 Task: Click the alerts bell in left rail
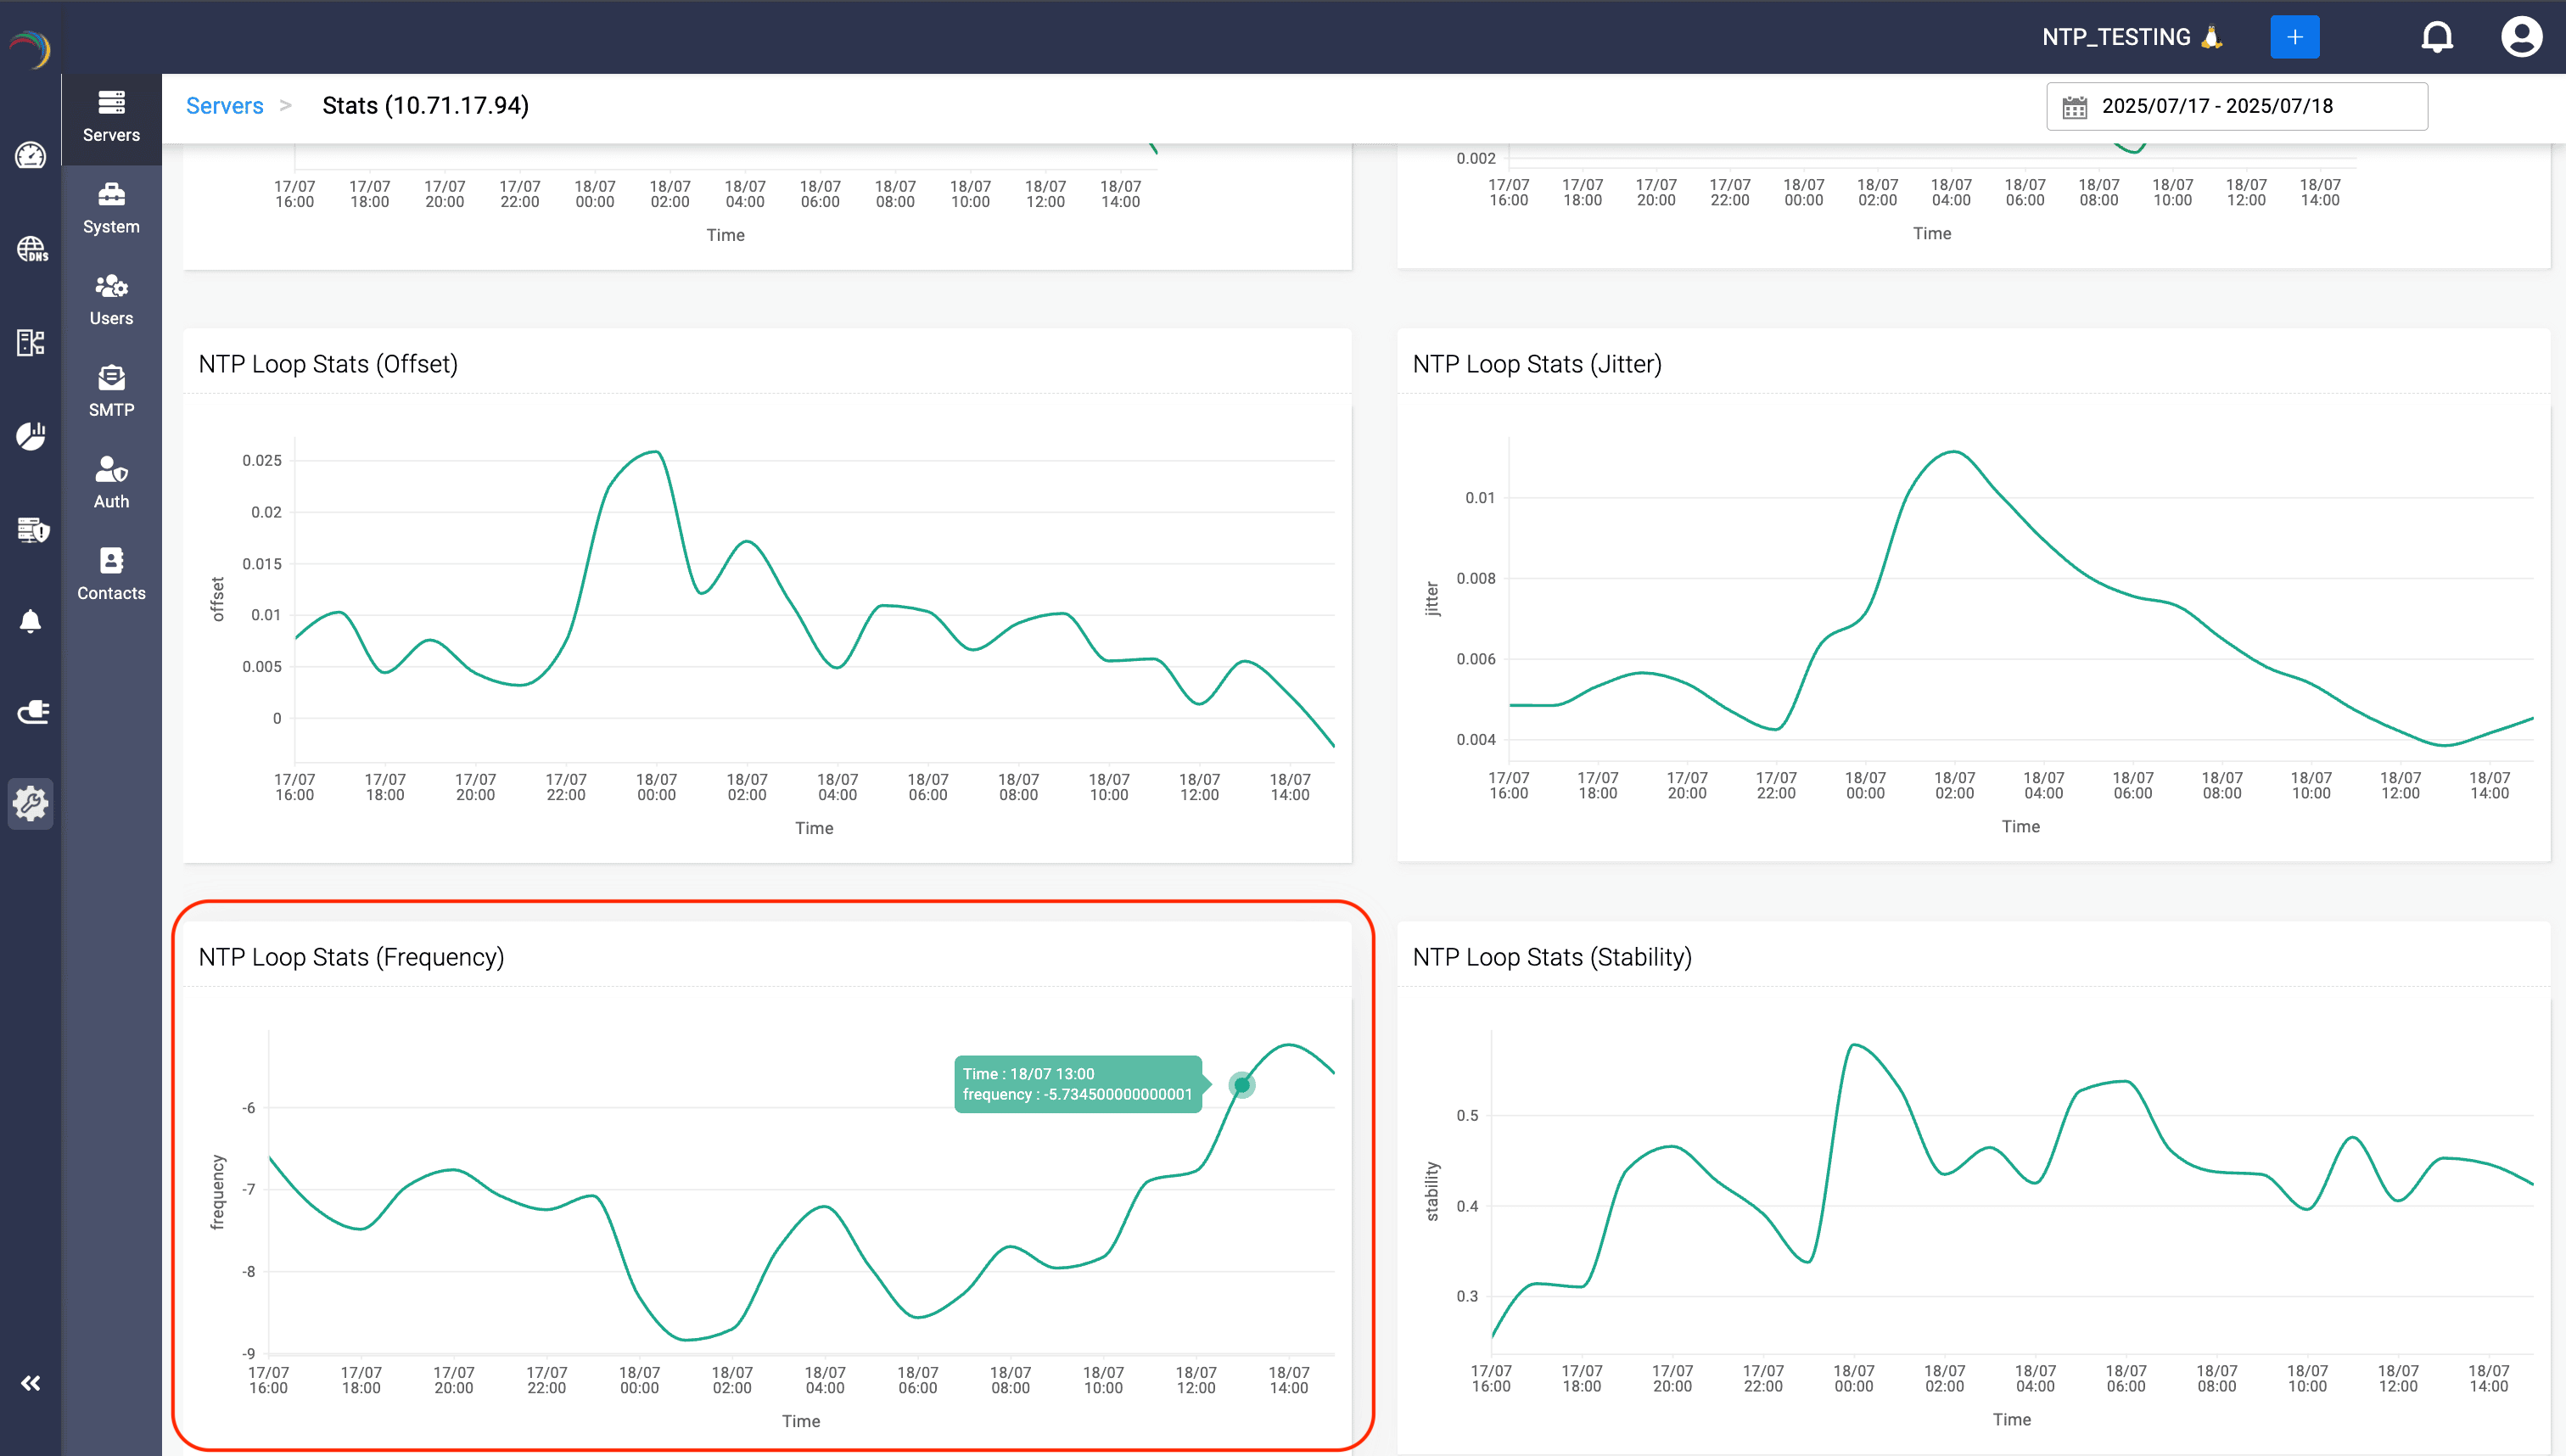pyautogui.click(x=31, y=621)
